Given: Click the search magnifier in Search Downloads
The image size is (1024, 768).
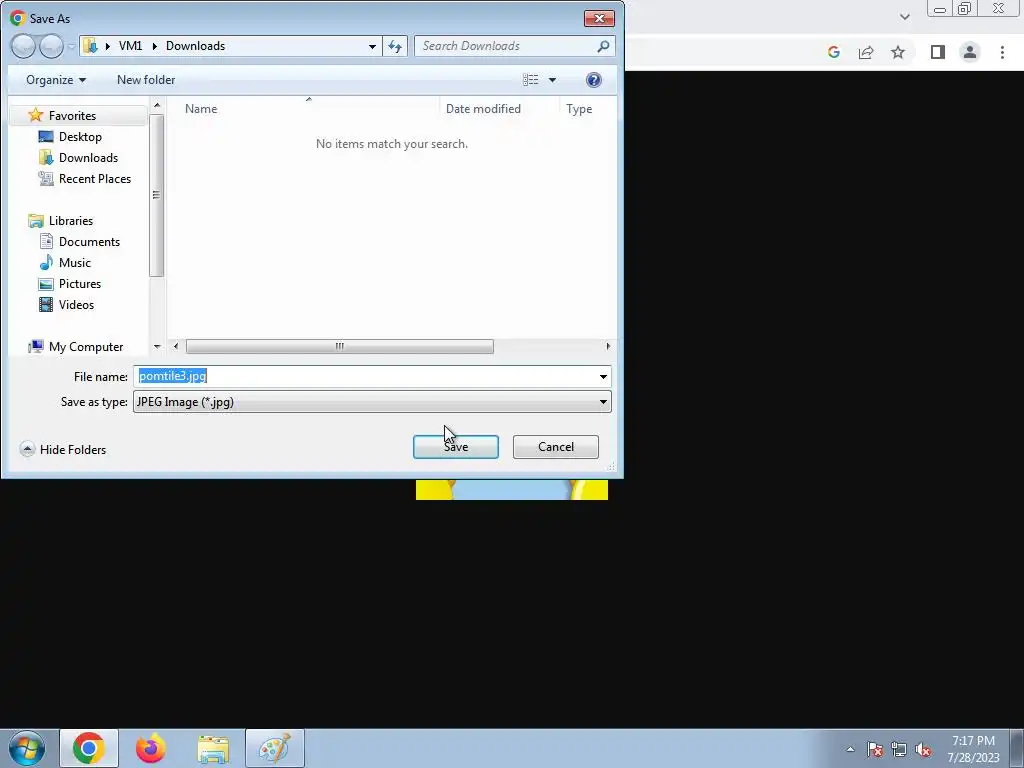Looking at the screenshot, I should (x=603, y=46).
